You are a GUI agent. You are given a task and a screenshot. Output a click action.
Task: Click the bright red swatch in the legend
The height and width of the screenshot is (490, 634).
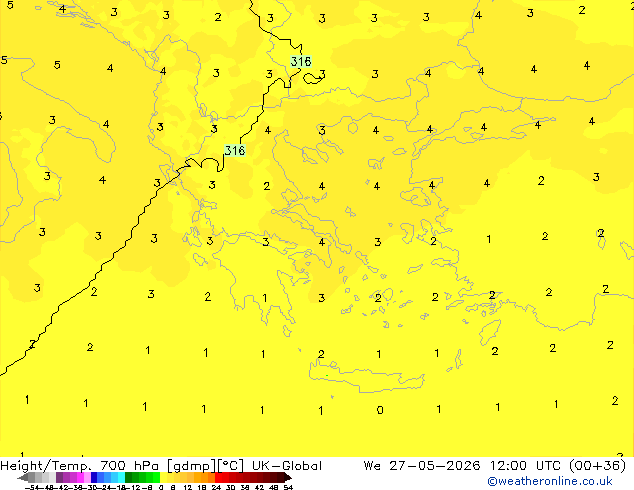(x=218, y=477)
